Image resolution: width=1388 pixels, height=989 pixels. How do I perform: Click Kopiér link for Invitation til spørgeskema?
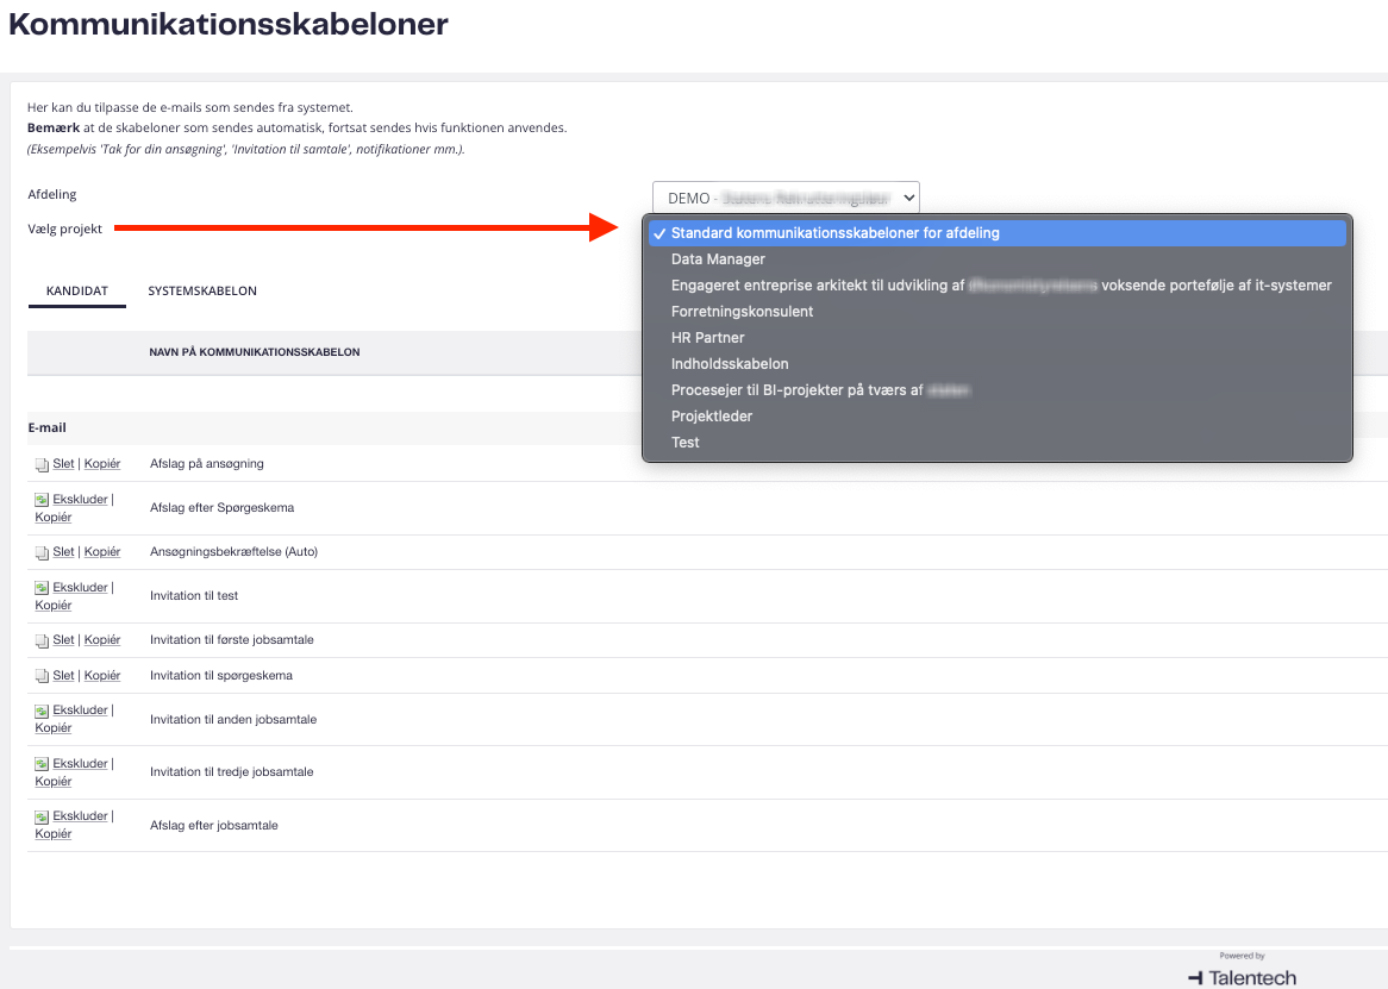(102, 676)
